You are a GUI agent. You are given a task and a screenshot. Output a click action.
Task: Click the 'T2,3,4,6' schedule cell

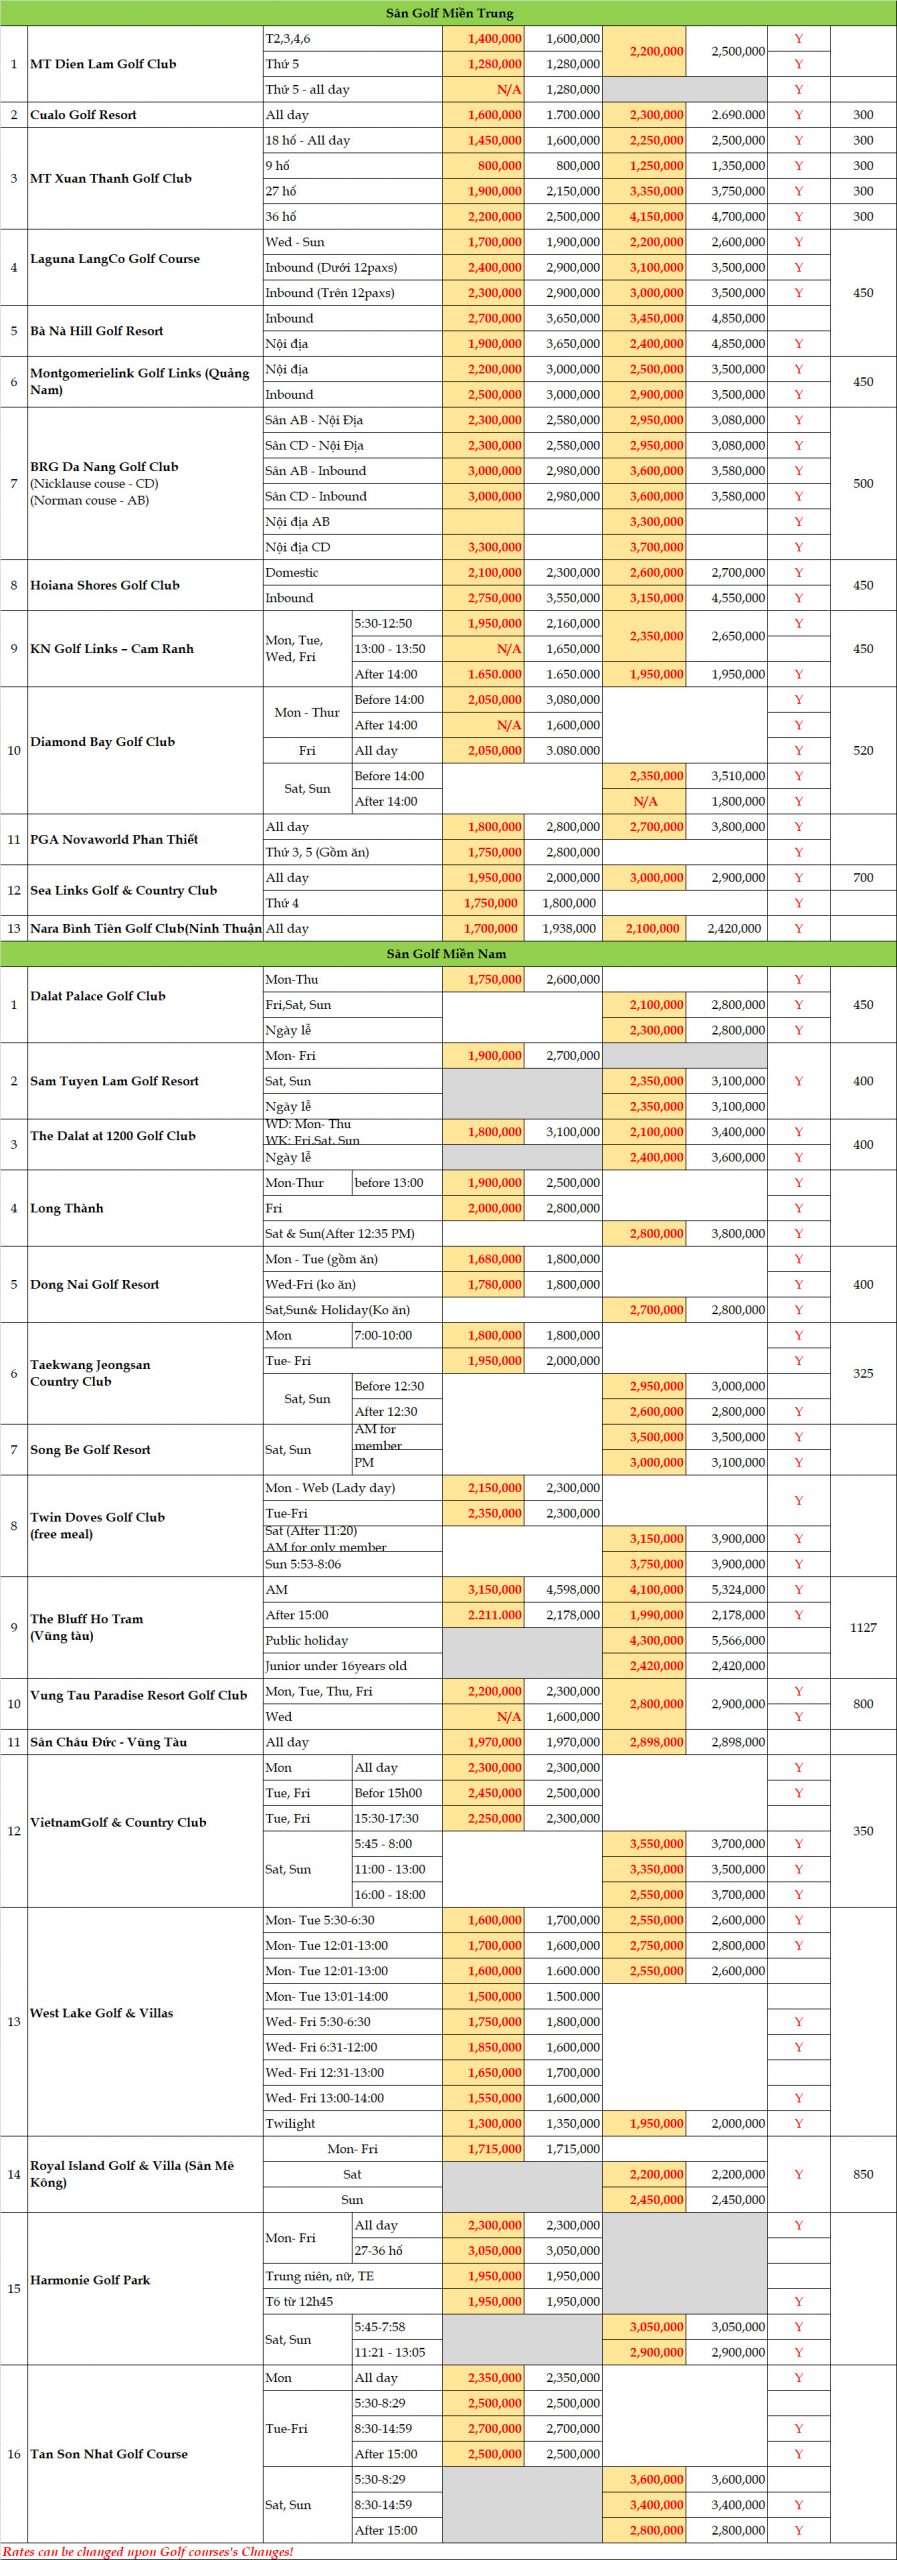pos(352,39)
